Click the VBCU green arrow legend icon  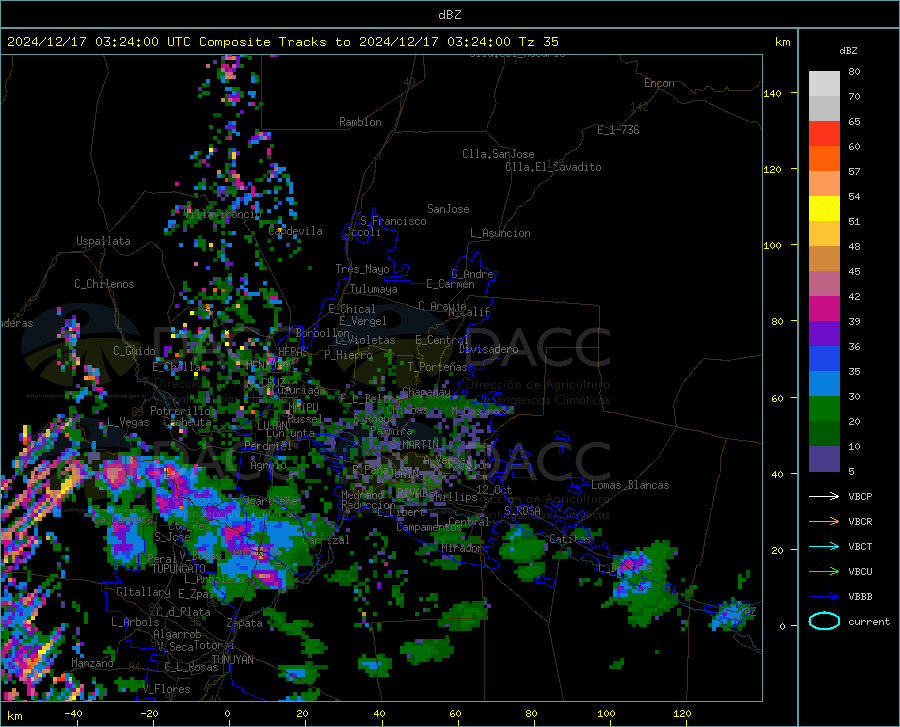click(x=824, y=572)
